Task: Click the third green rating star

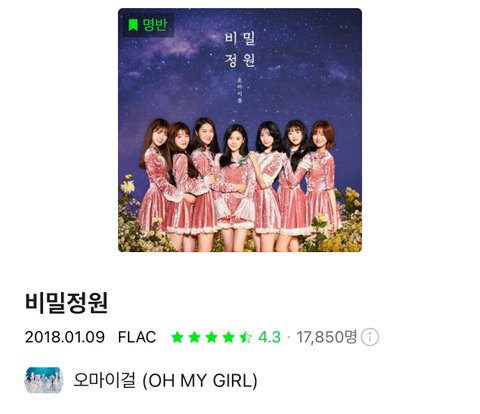Action: (x=211, y=337)
